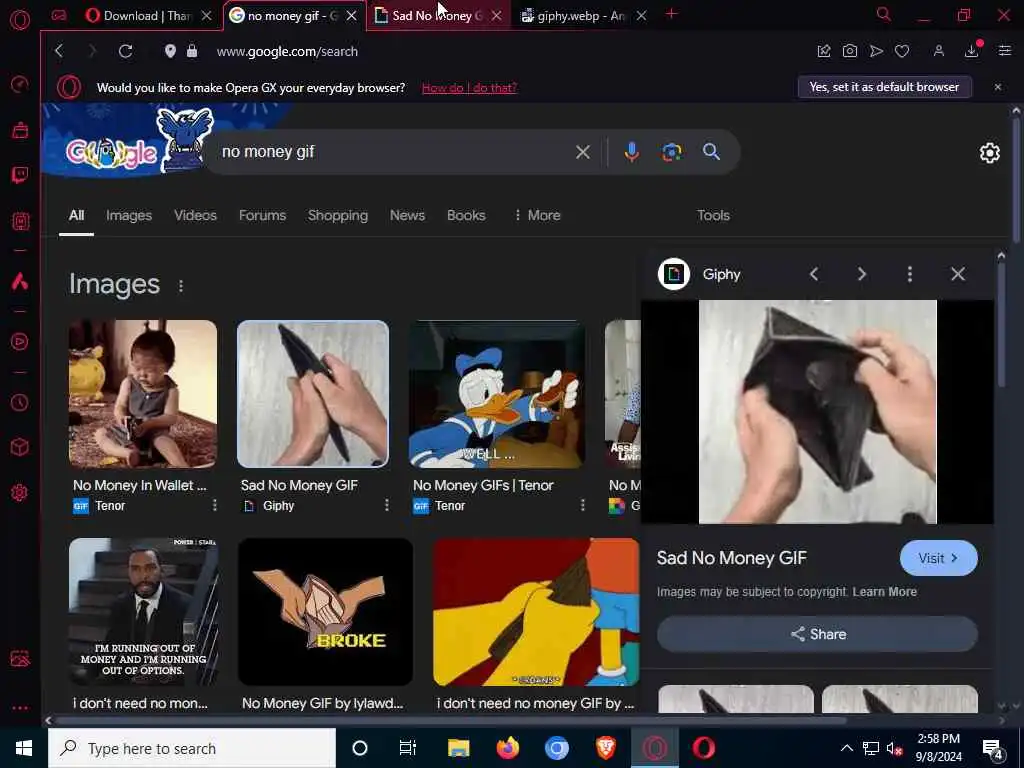Viewport: 1024px width, 768px height.
Task: Open options for No Money In Wallet result
Action: (x=214, y=505)
